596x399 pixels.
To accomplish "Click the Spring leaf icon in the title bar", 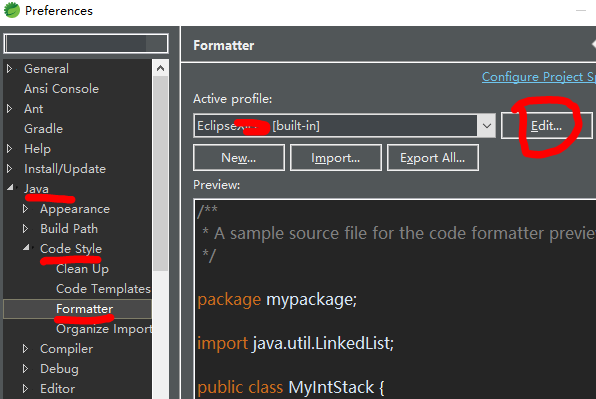I will [x=11, y=10].
